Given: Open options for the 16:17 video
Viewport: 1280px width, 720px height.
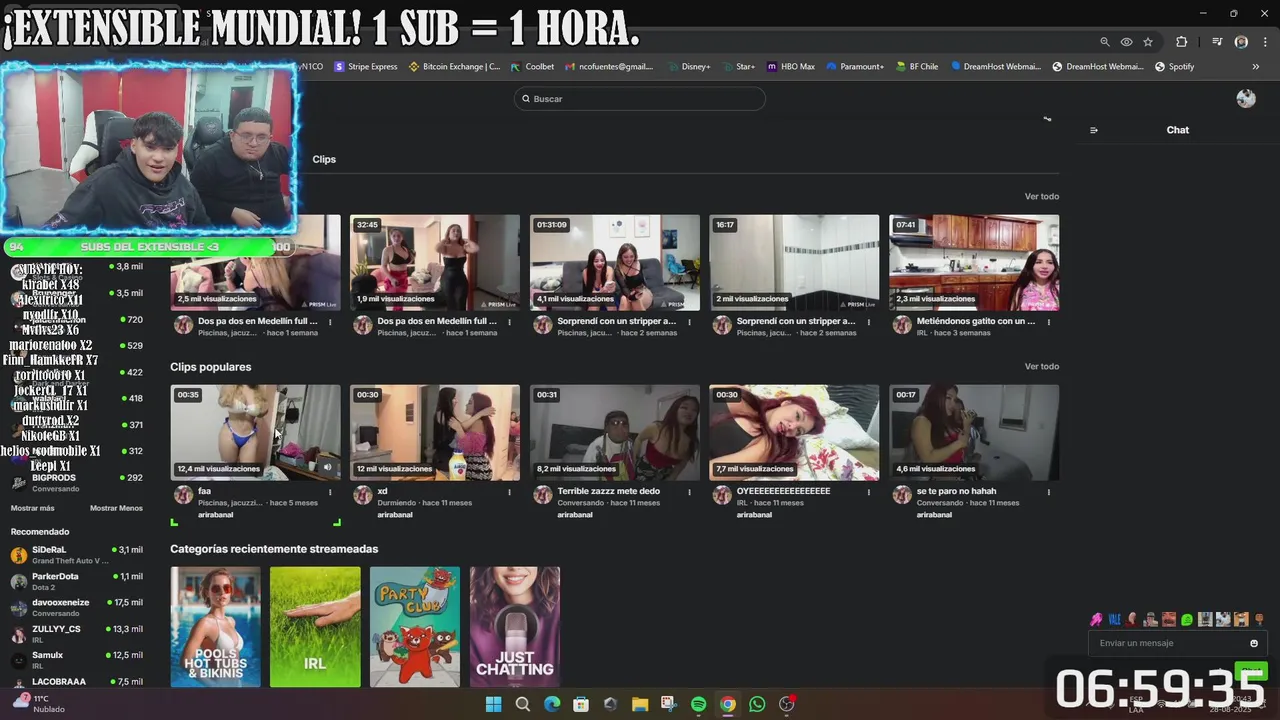Looking at the screenshot, I should [x=868, y=322].
